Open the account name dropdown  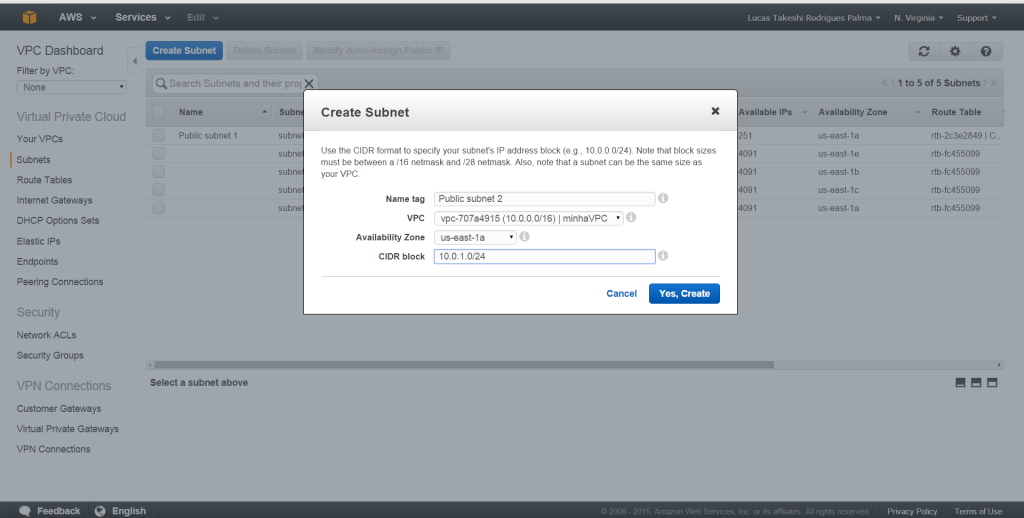coord(814,18)
